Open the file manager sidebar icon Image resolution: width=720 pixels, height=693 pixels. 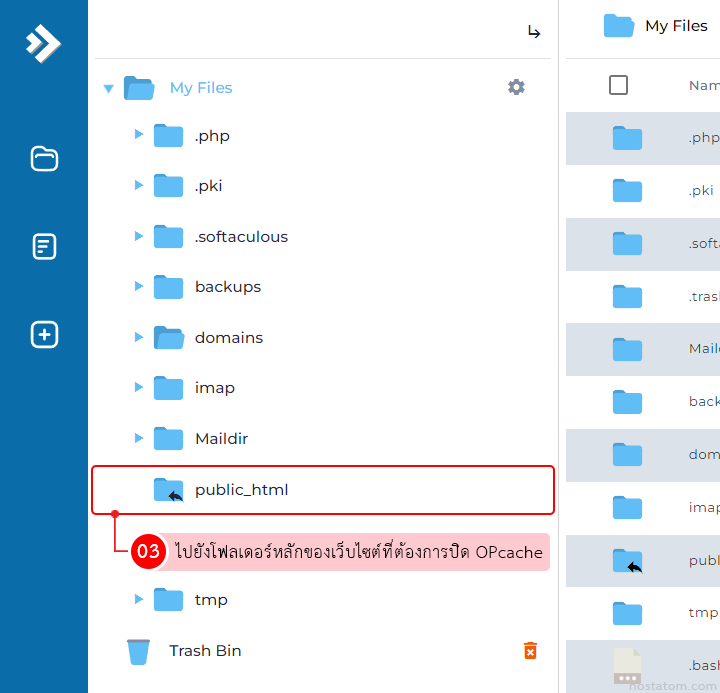(x=44, y=159)
